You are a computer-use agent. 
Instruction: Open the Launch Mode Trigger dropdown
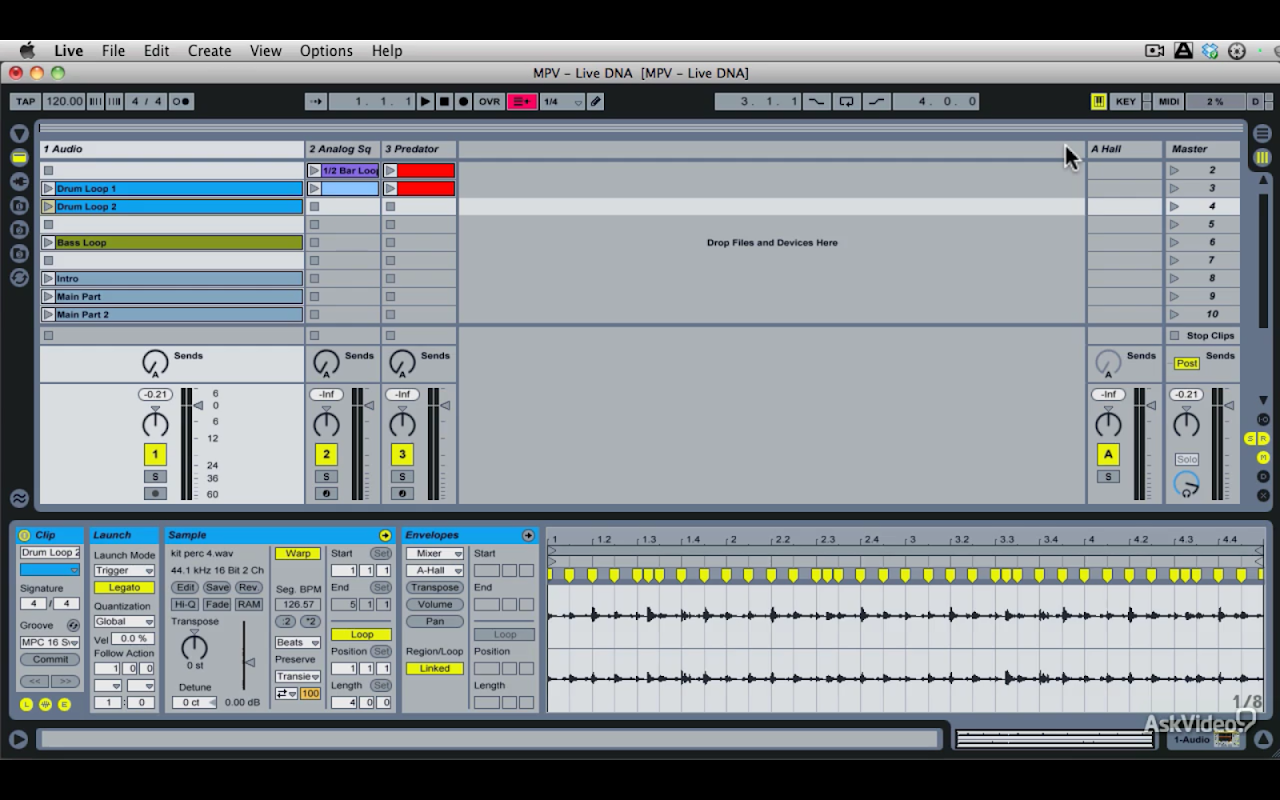pos(124,570)
